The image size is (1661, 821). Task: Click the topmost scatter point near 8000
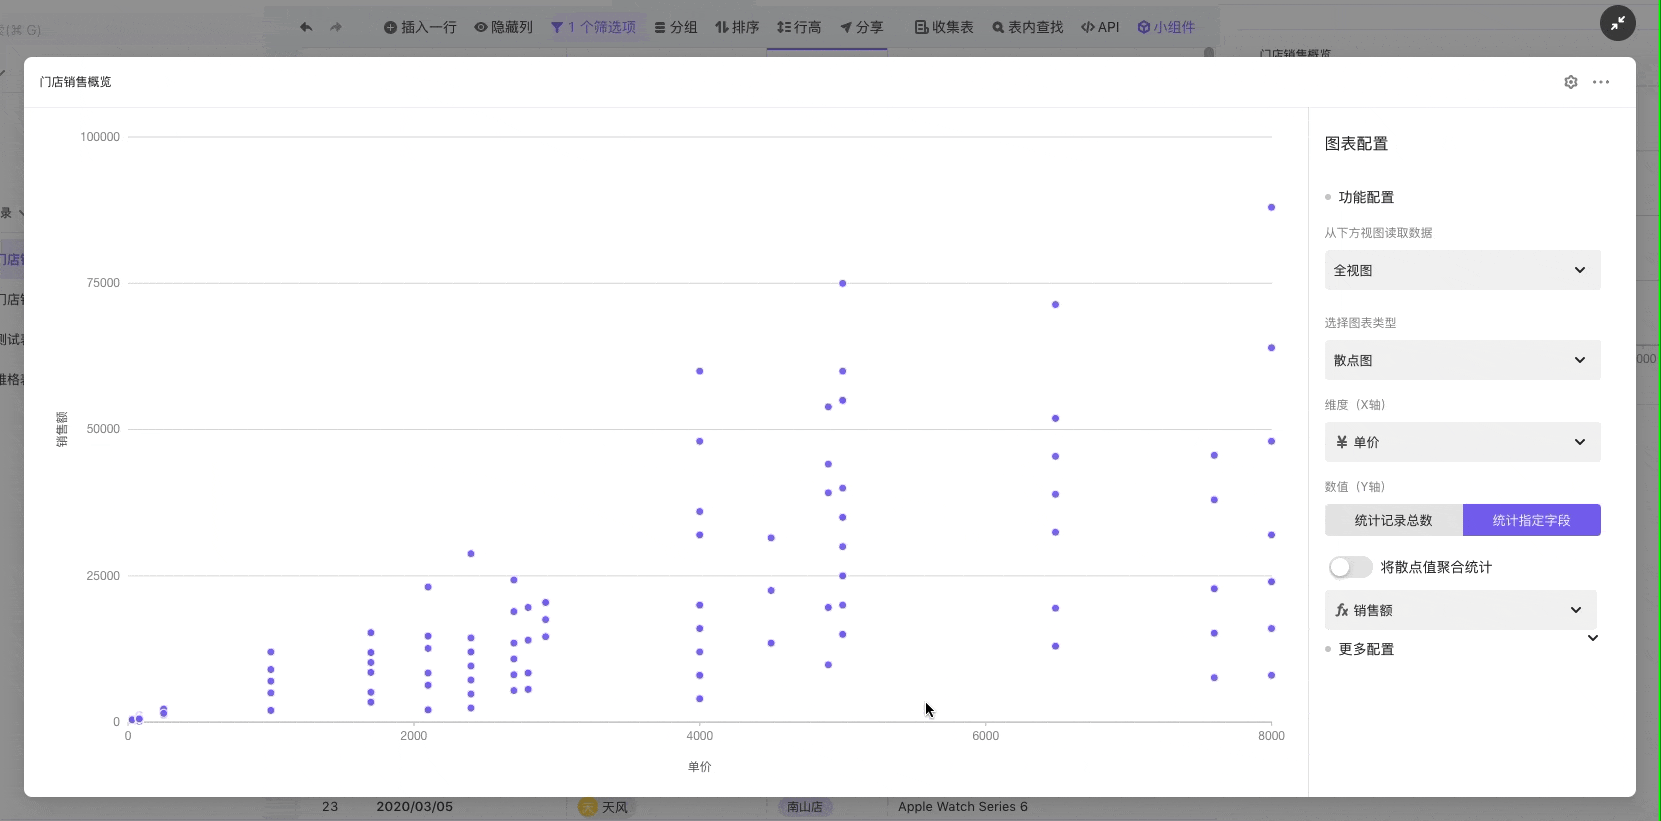click(1271, 207)
